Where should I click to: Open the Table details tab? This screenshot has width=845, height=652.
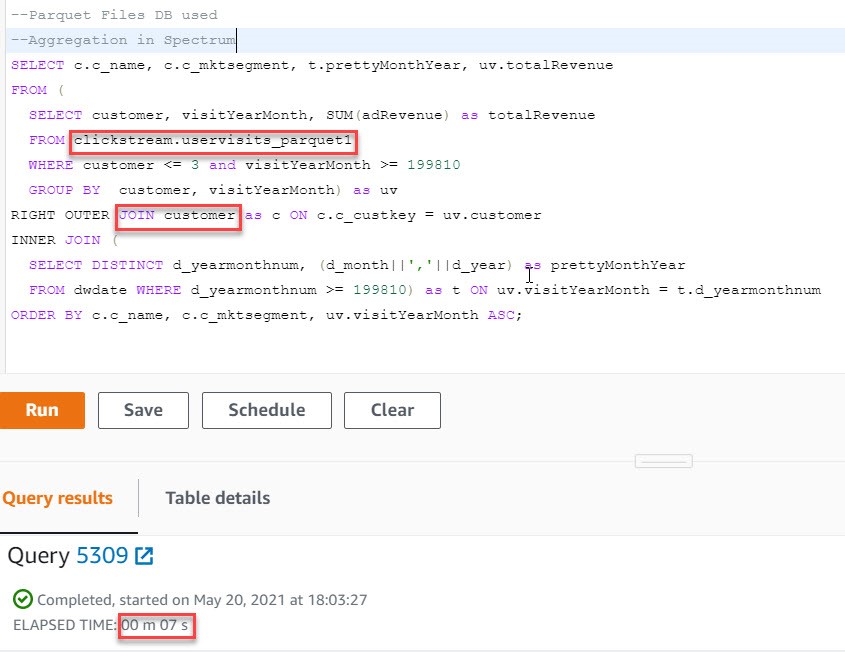tap(218, 498)
